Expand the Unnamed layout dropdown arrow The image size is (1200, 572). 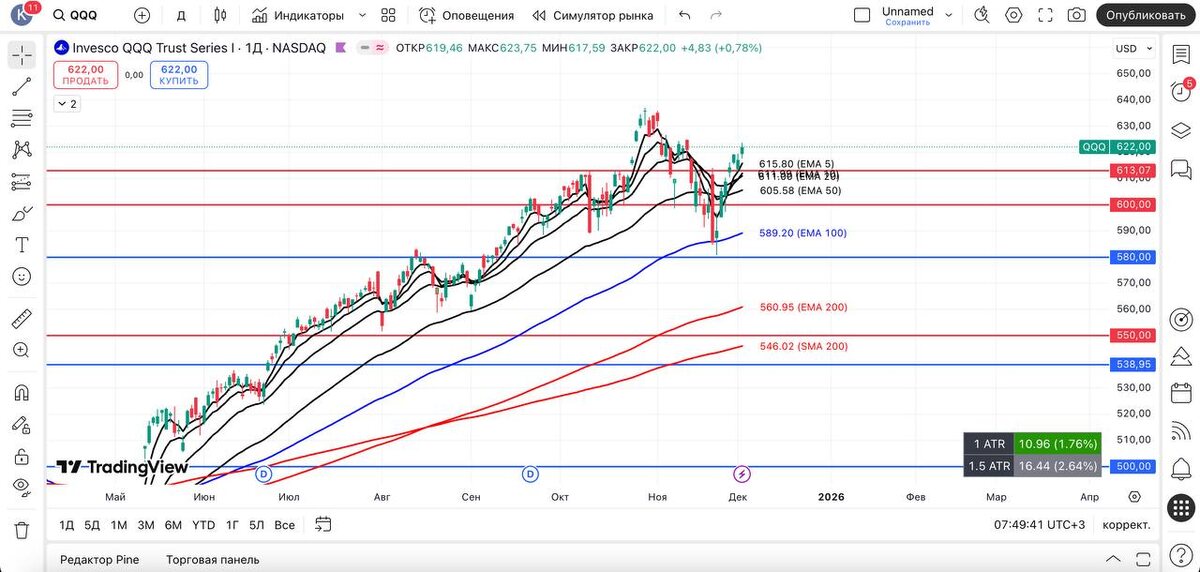click(x=949, y=15)
